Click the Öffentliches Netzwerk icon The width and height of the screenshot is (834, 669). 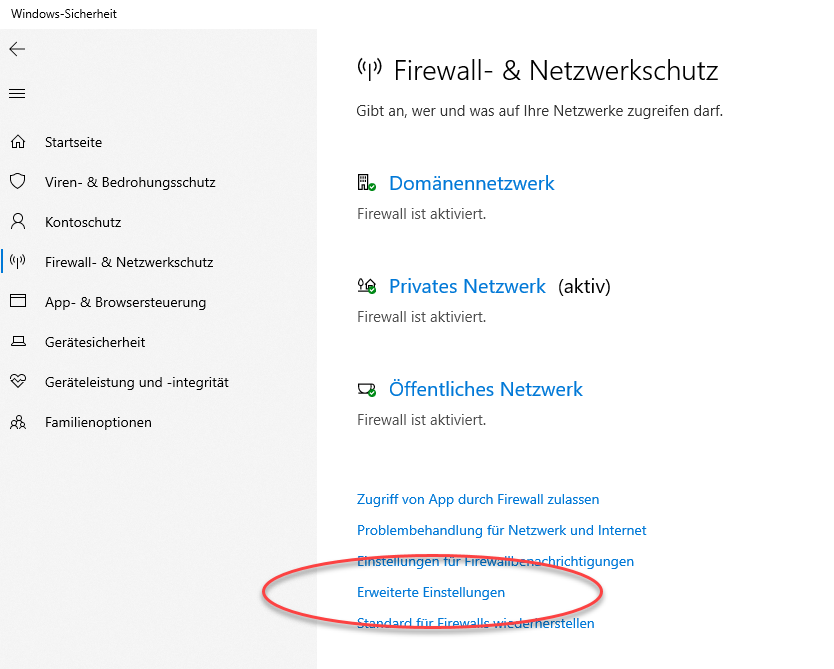click(x=366, y=389)
